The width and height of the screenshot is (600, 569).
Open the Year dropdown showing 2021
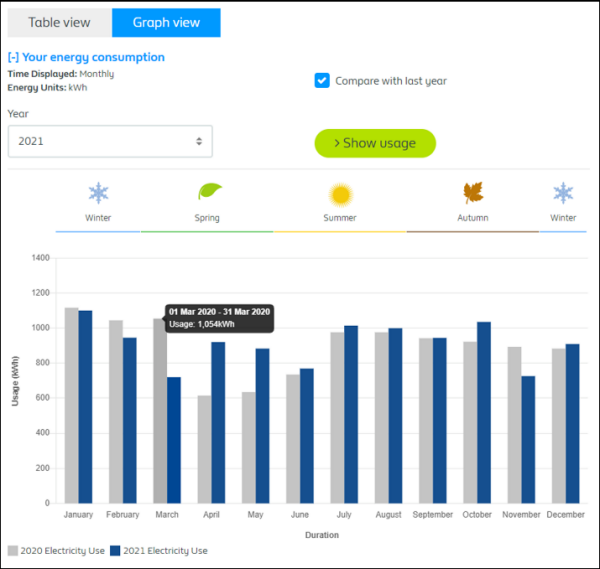click(110, 141)
